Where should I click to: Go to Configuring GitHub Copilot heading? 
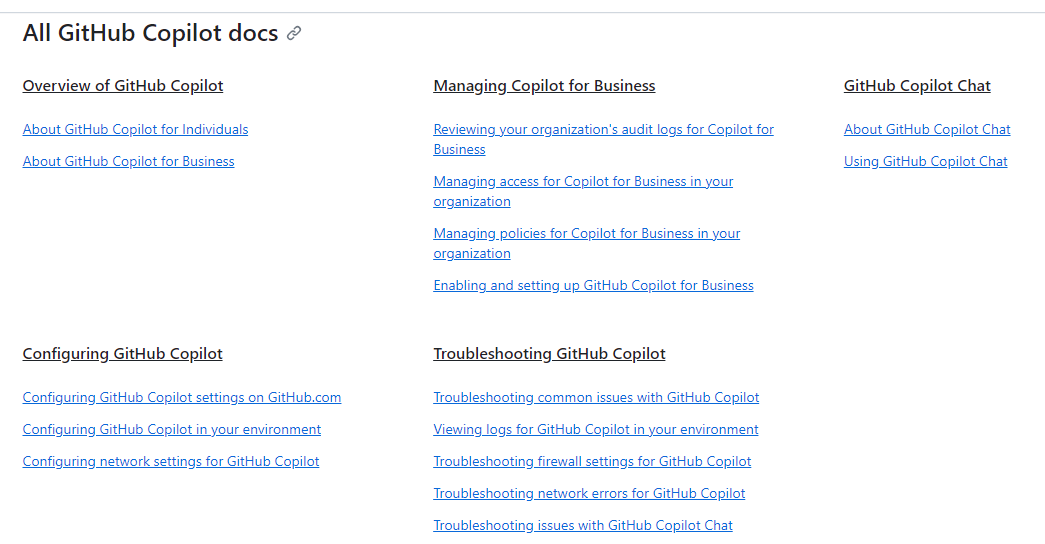pos(123,354)
